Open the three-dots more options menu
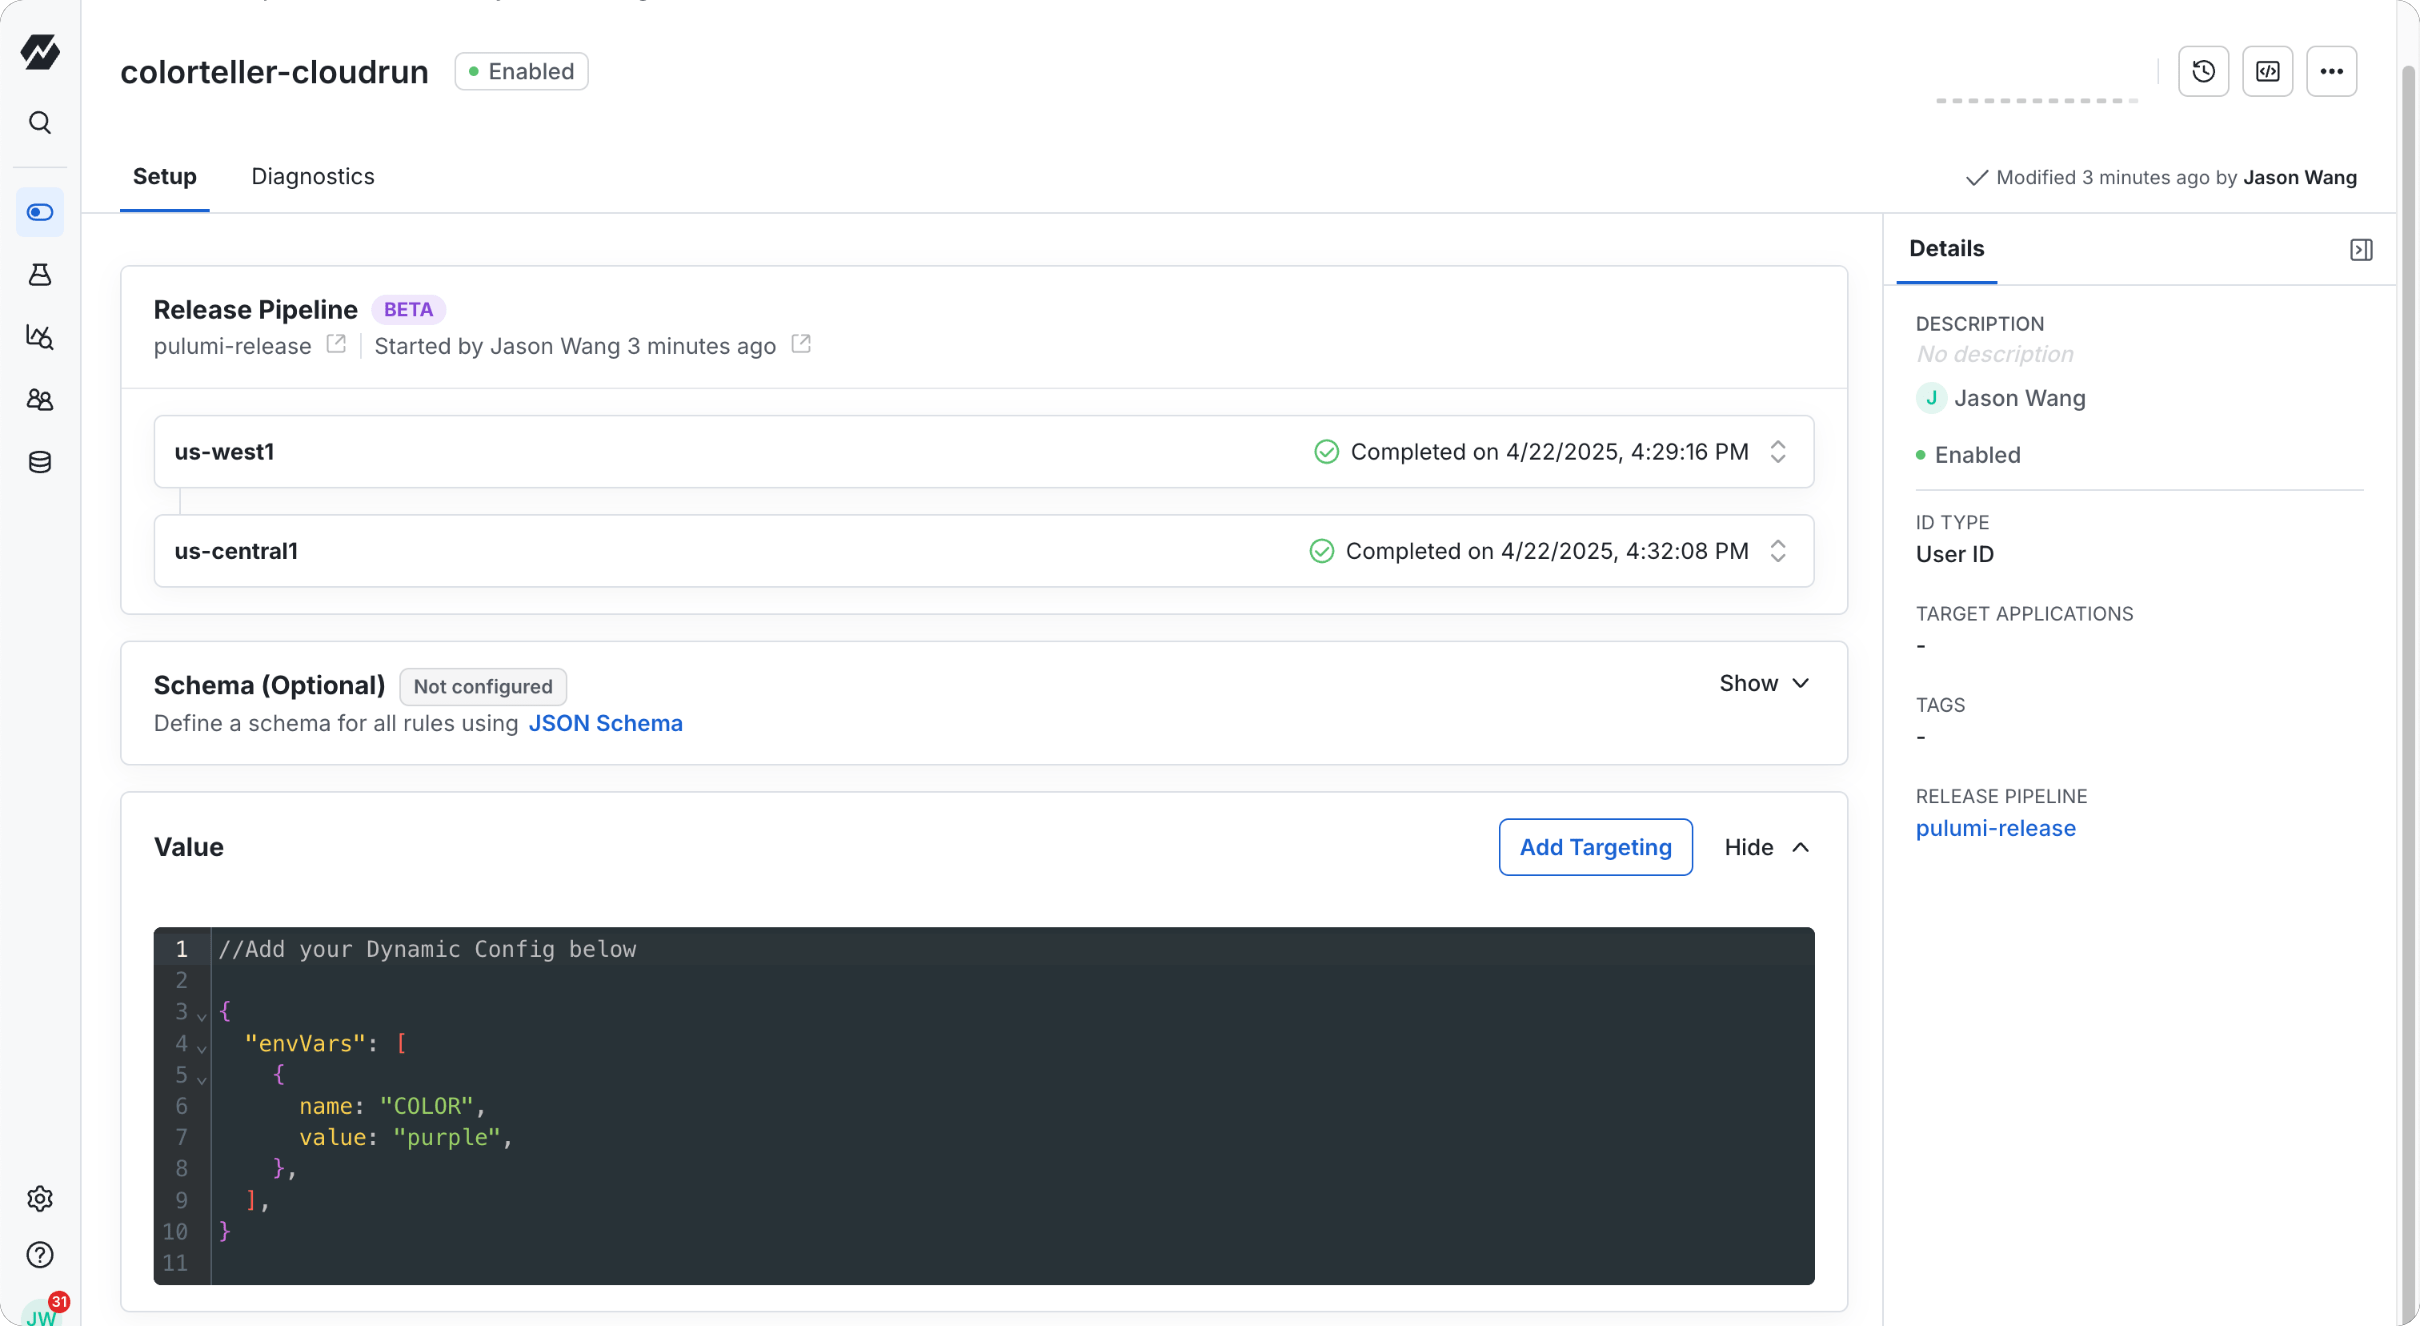 [x=2331, y=71]
